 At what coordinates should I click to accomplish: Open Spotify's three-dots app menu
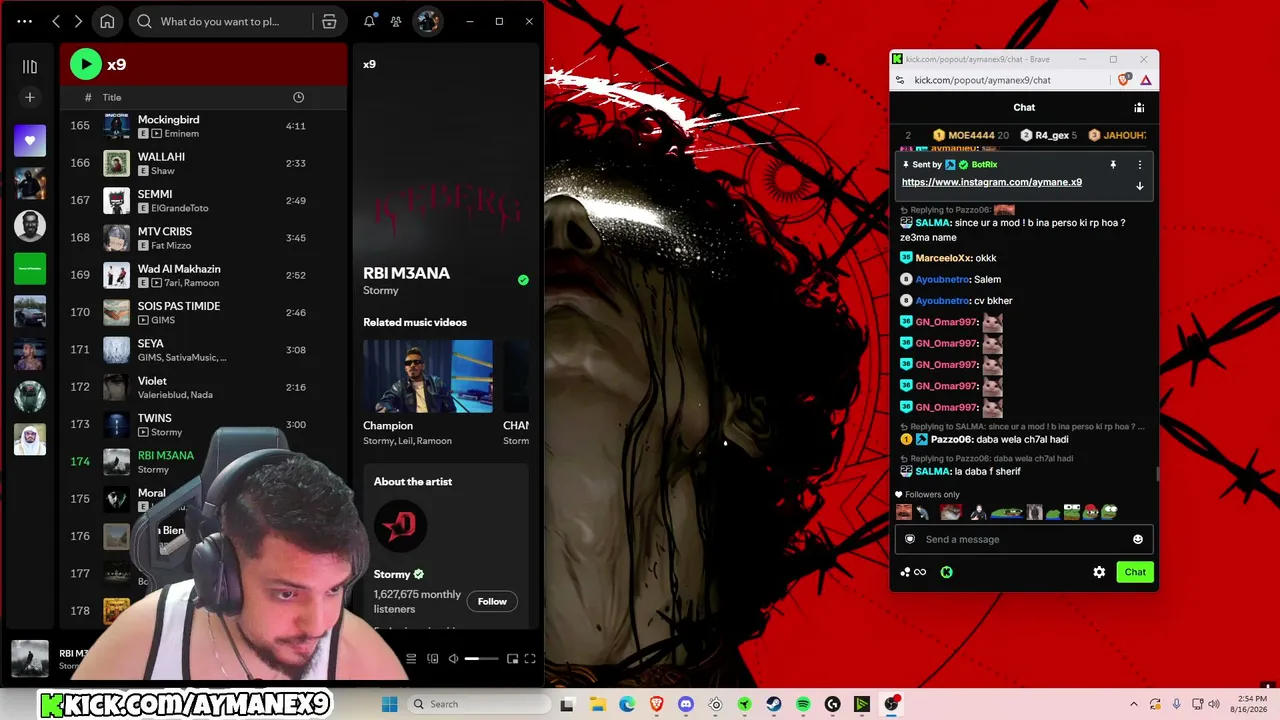point(25,21)
